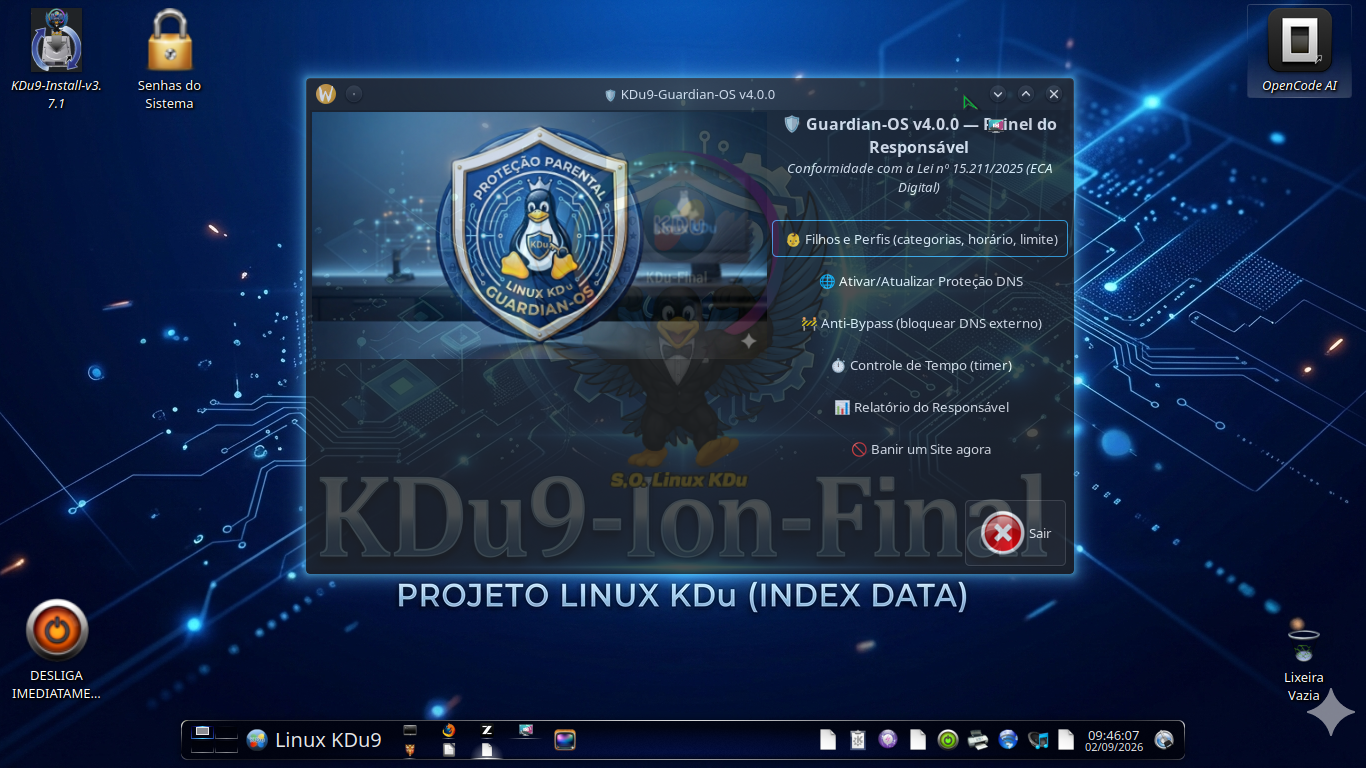Image resolution: width=1366 pixels, height=768 pixels.
Task: Open Relatório do Responsável report
Action: pyautogui.click(x=920, y=407)
